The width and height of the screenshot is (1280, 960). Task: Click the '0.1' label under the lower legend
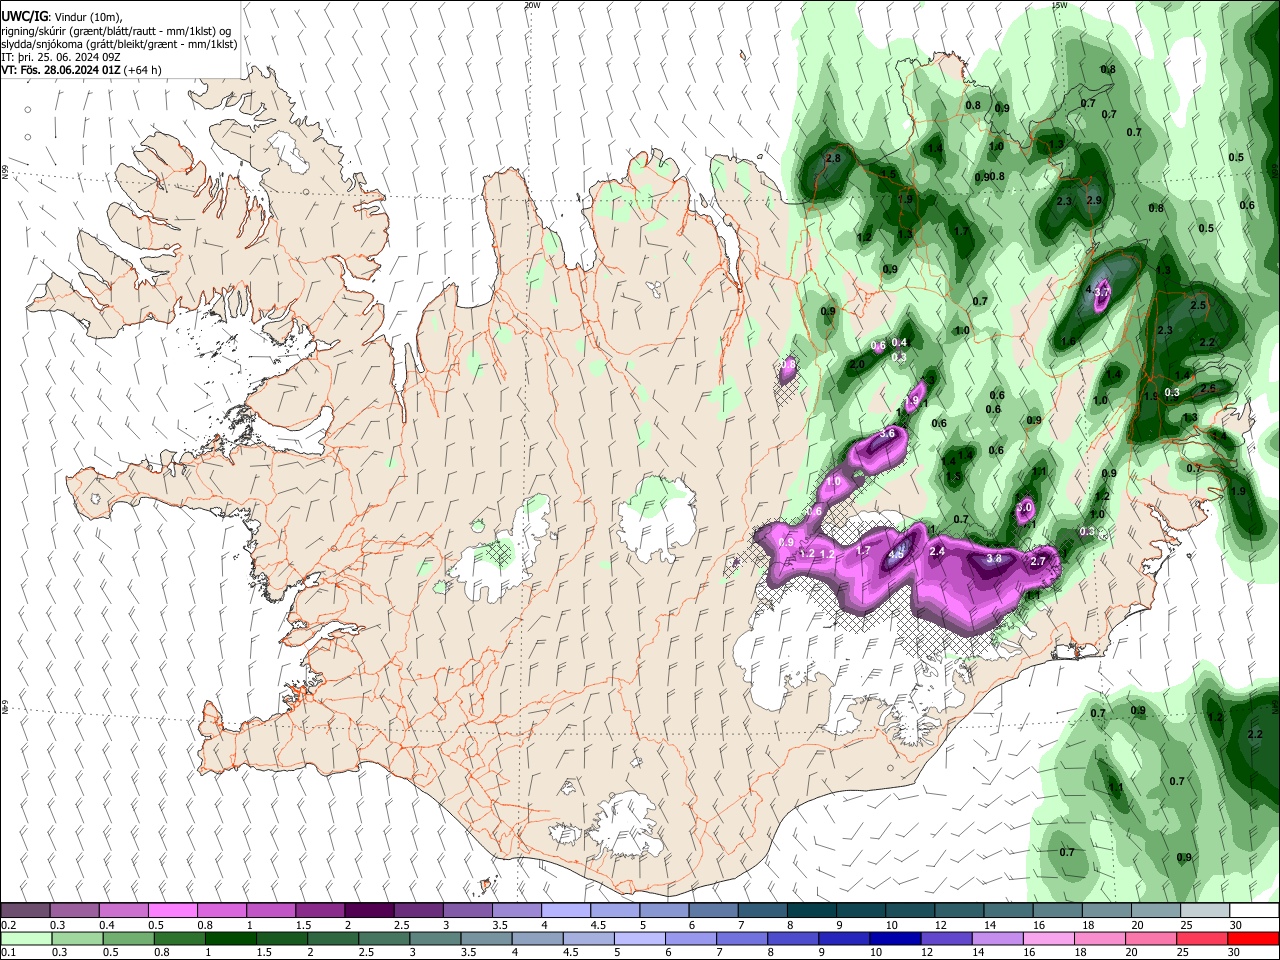(8, 952)
